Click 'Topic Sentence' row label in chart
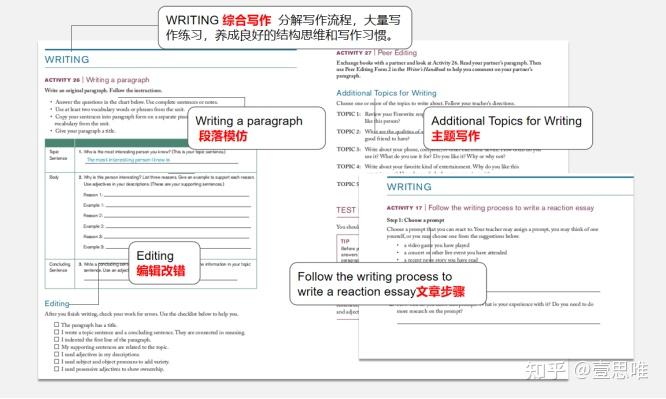666x399 pixels. pos(58,155)
